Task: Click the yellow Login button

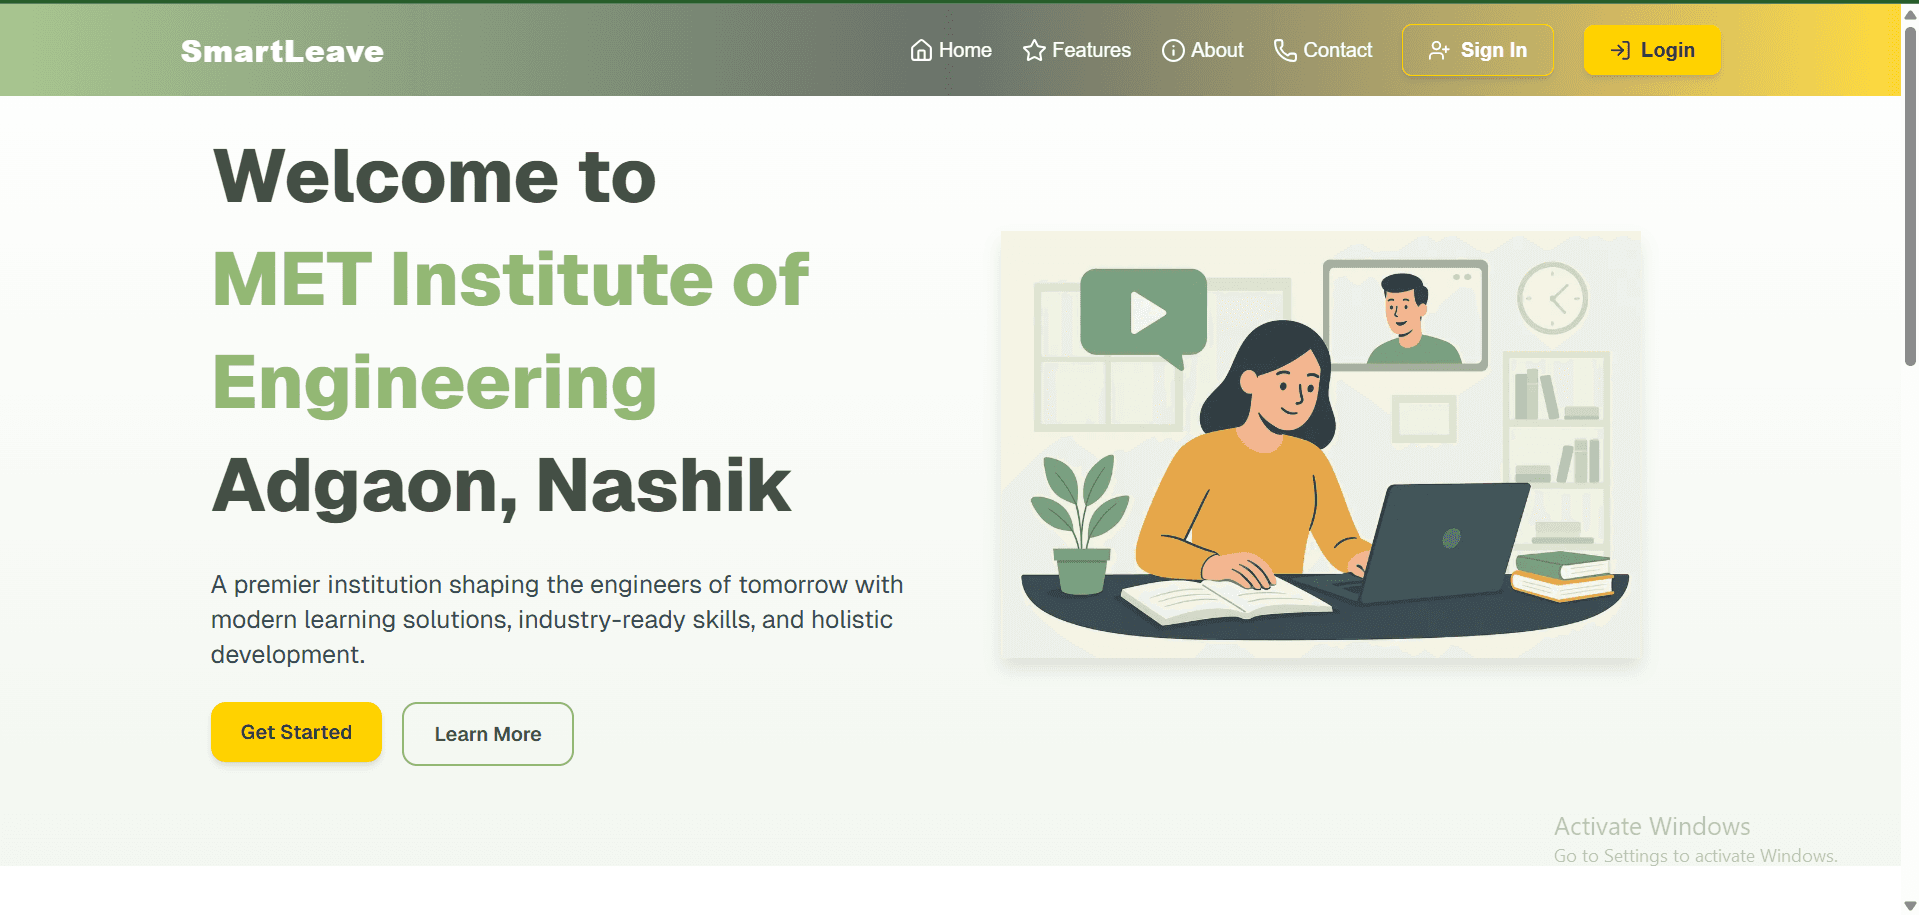Action: (x=1652, y=50)
